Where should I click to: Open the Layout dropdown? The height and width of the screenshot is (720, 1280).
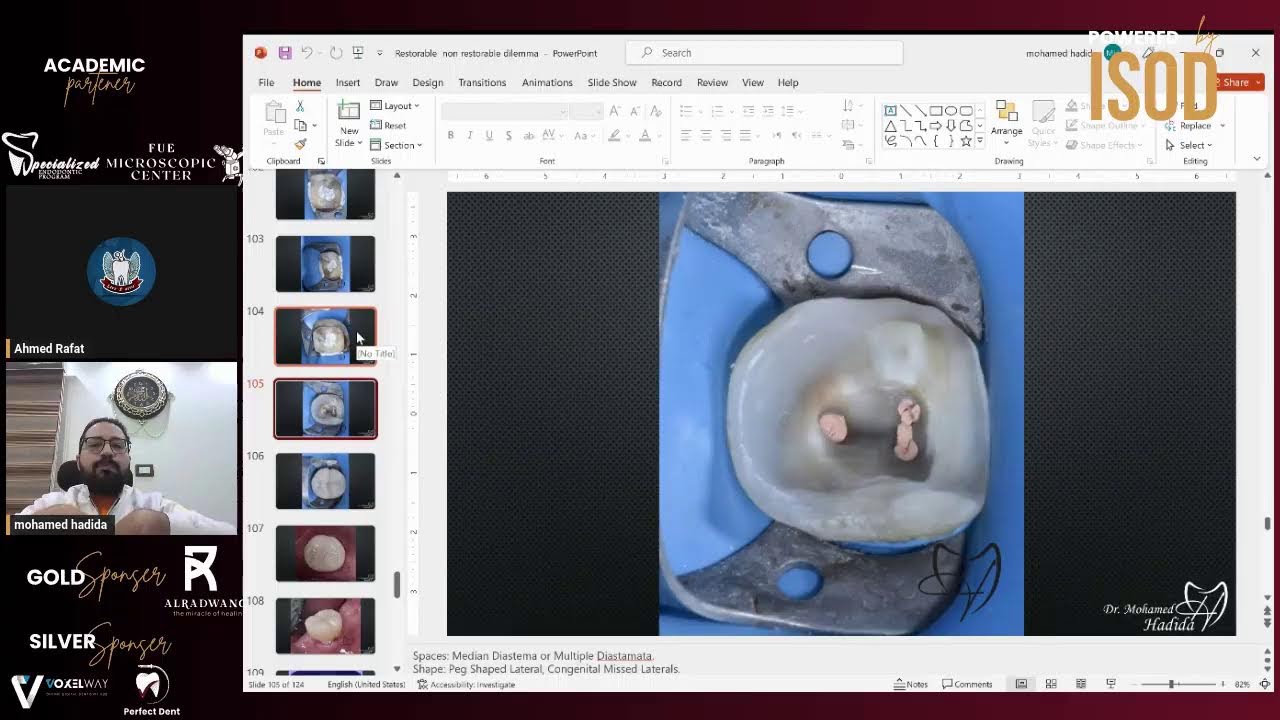pyautogui.click(x=395, y=106)
